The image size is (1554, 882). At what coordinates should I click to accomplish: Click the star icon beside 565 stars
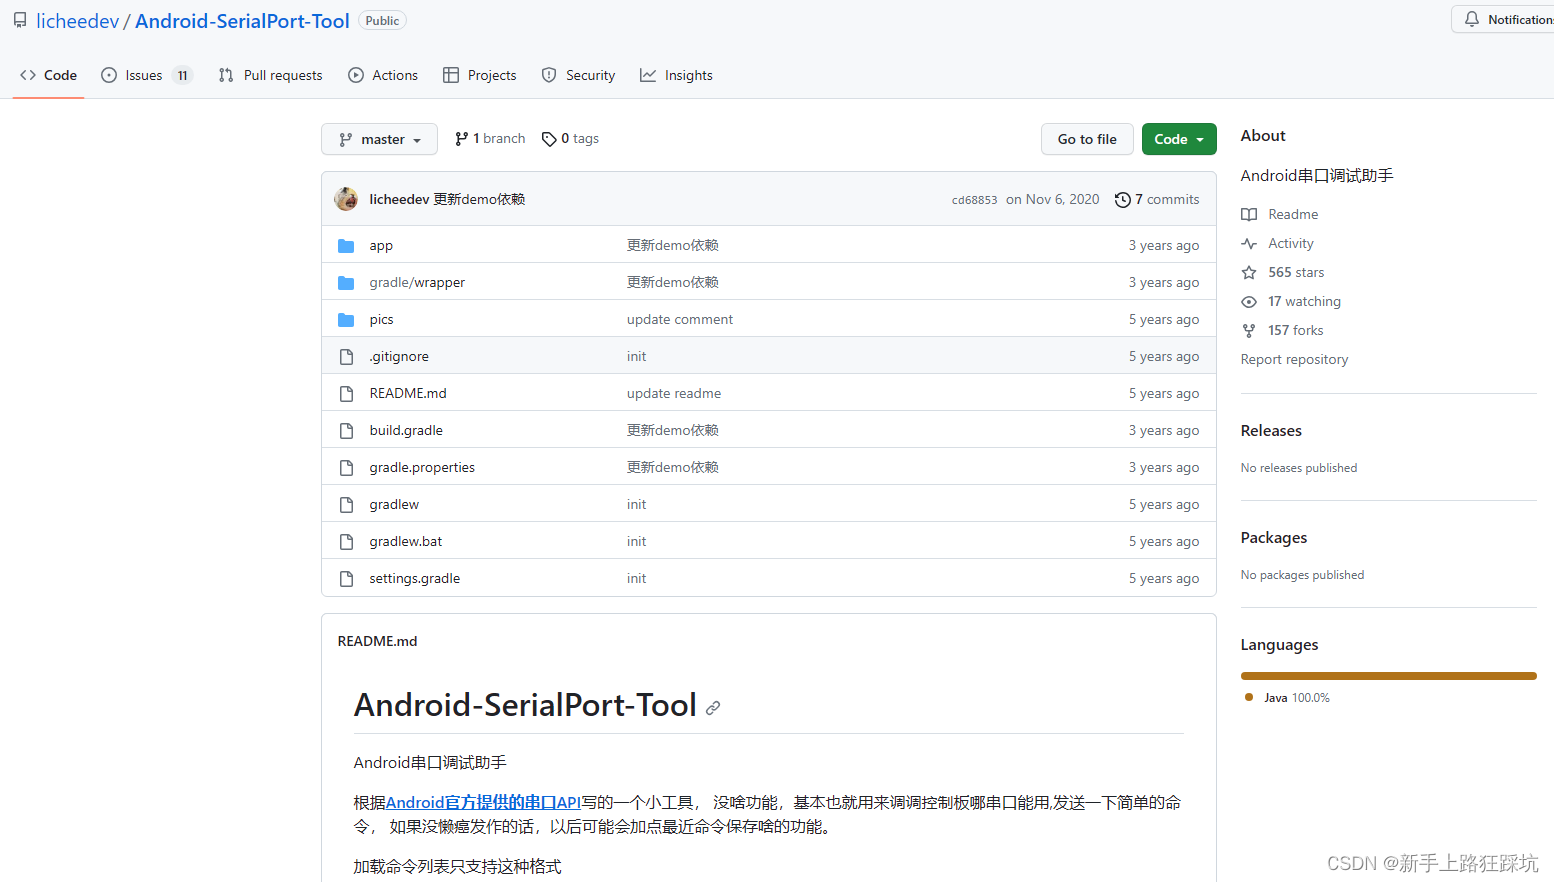click(x=1249, y=272)
